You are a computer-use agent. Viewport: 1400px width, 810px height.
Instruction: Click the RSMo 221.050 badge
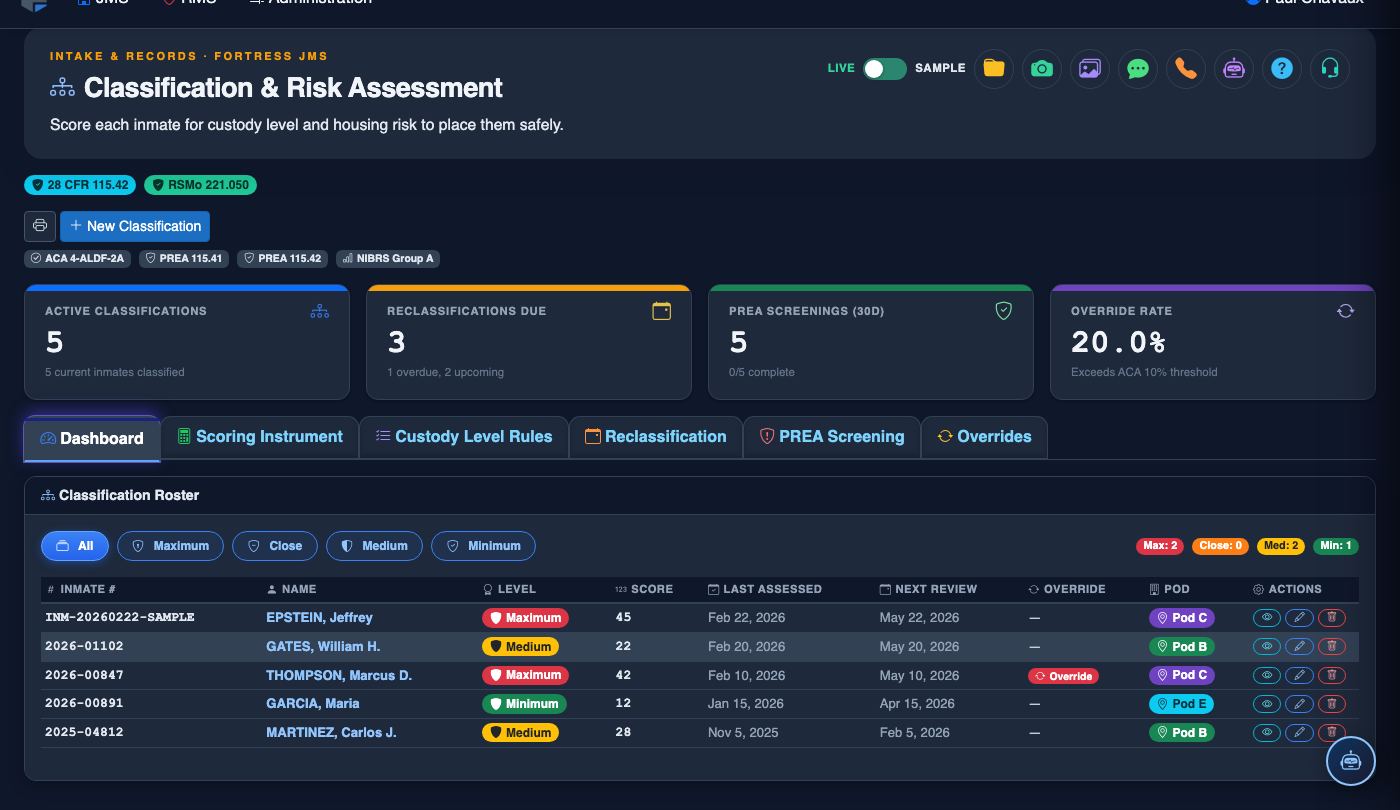(x=200, y=185)
